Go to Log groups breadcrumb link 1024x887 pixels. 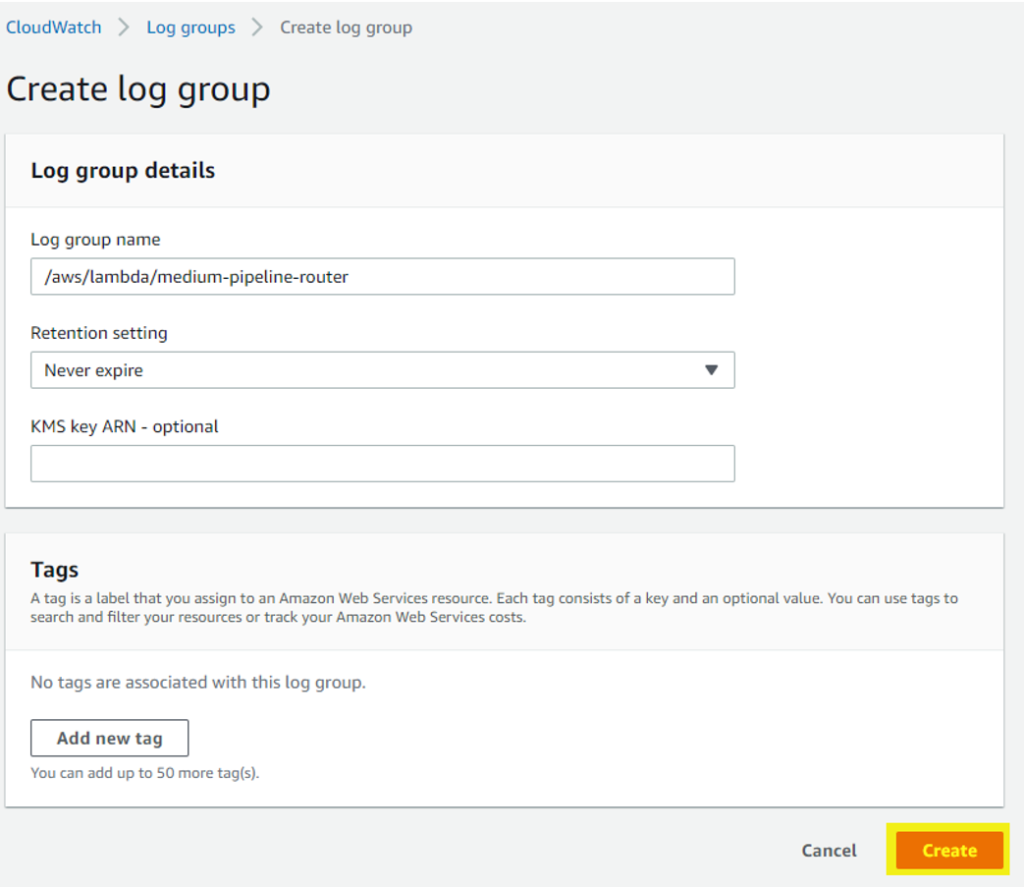(191, 27)
